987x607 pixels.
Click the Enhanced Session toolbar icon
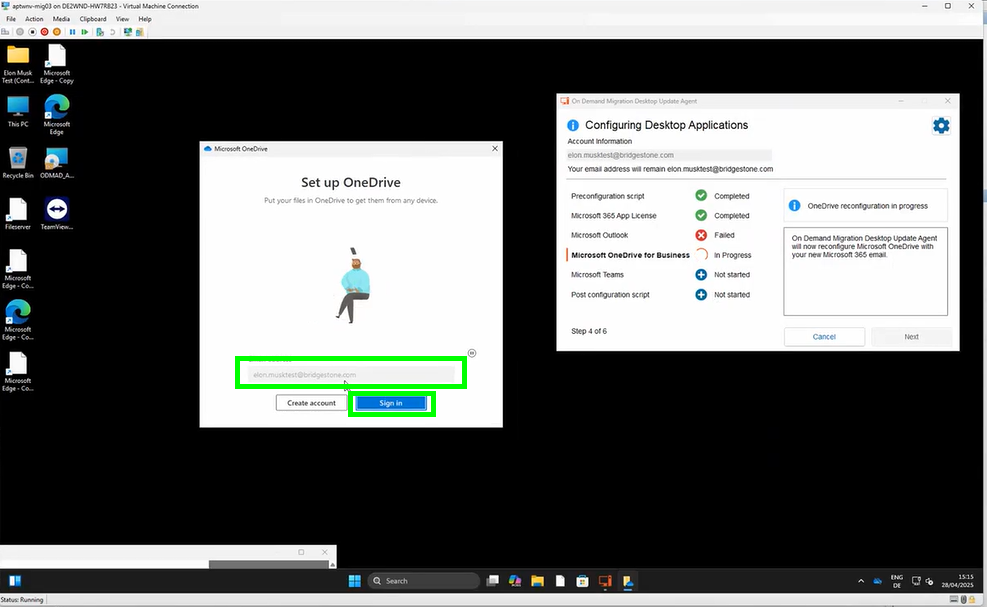pyautogui.click(x=128, y=31)
